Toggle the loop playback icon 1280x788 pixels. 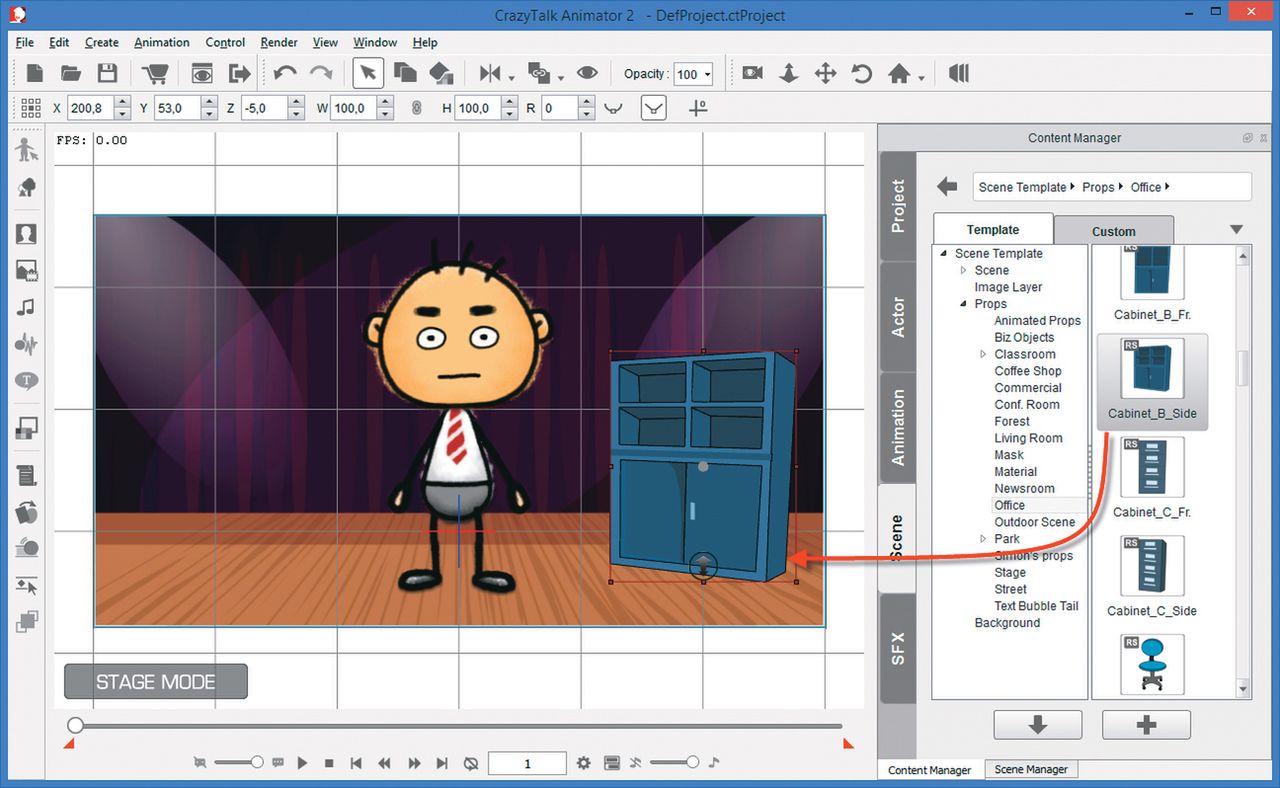[471, 764]
